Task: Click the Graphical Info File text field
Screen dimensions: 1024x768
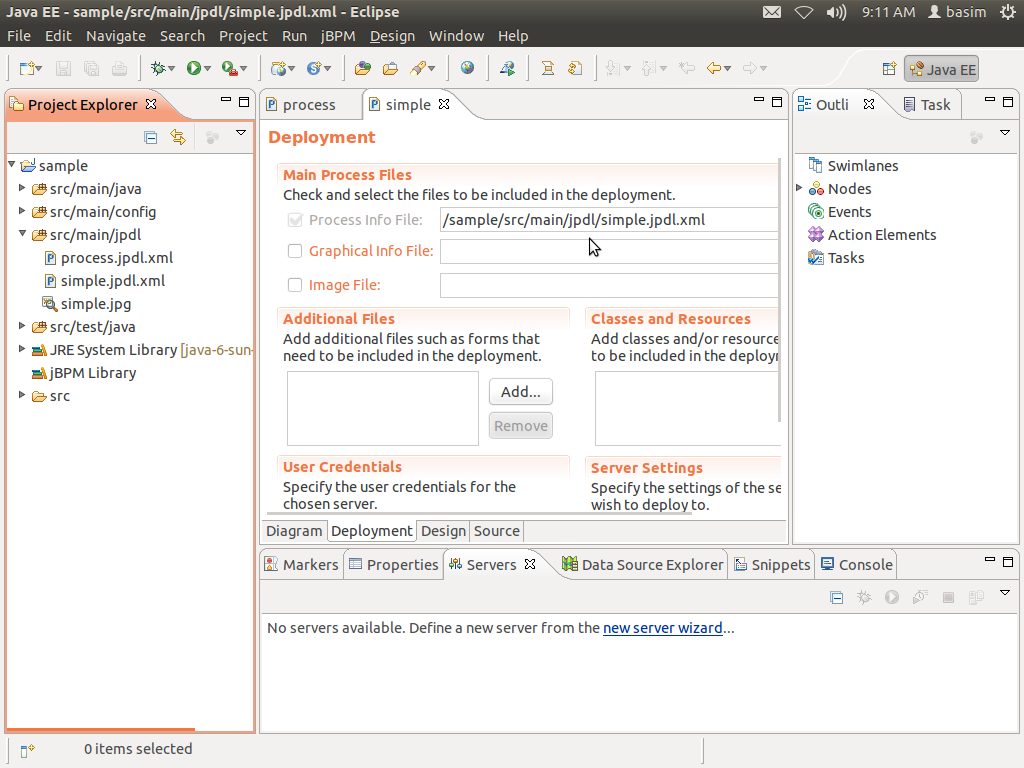Action: click(608, 252)
